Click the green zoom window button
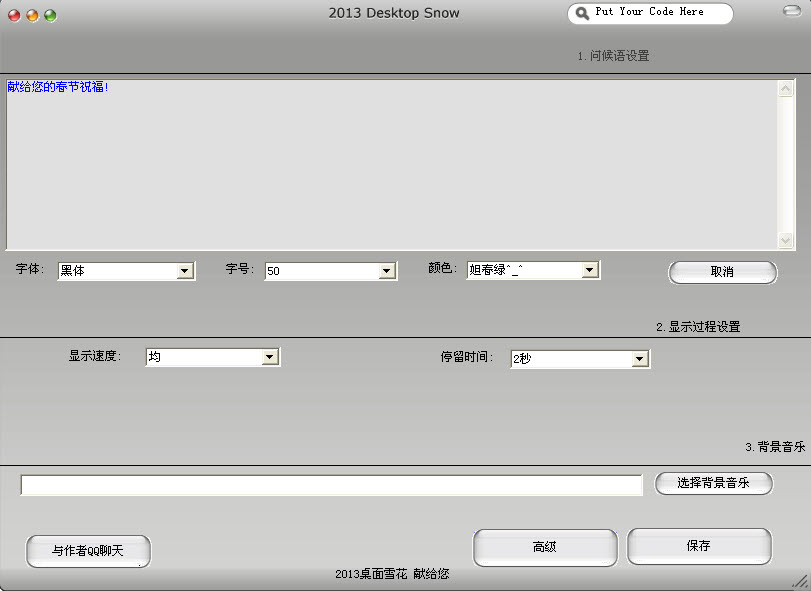The image size is (811, 591). point(50,16)
